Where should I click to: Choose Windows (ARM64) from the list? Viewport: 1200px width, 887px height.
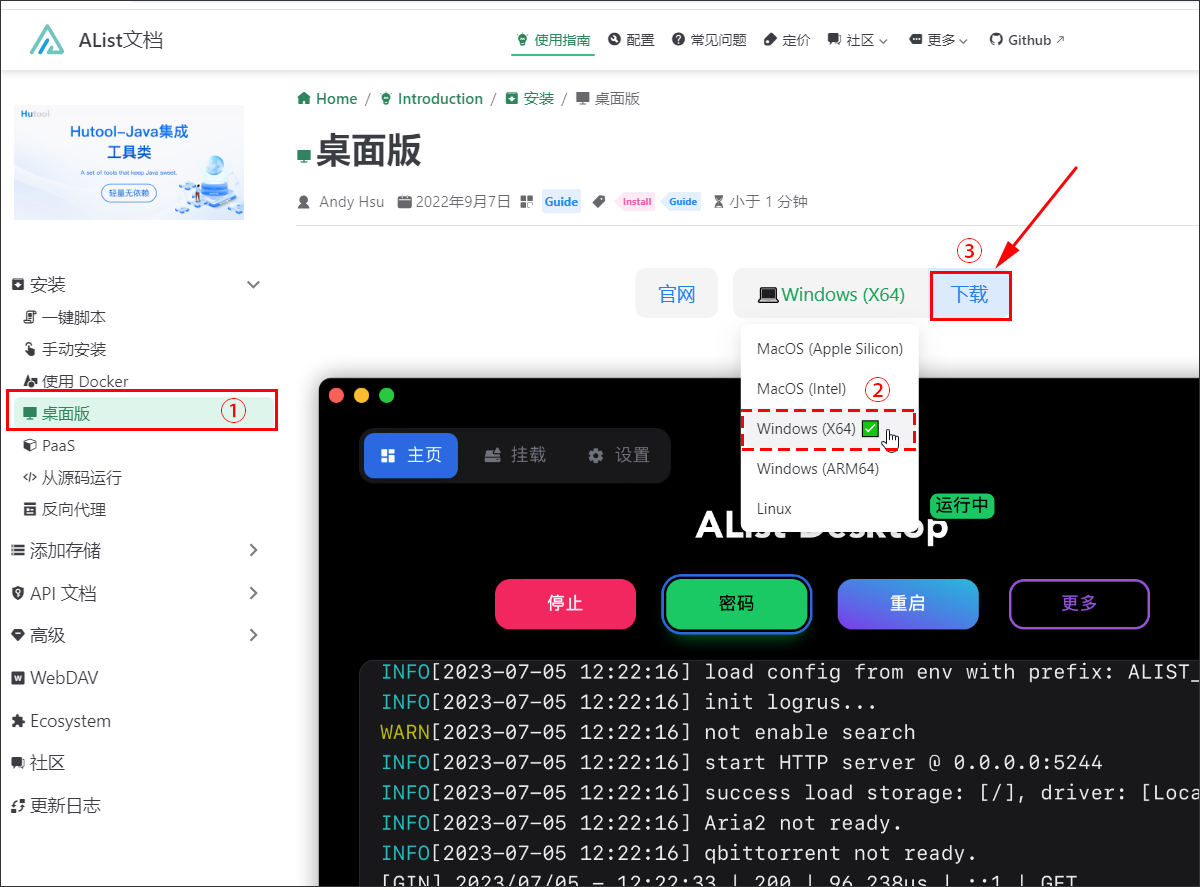[818, 469]
